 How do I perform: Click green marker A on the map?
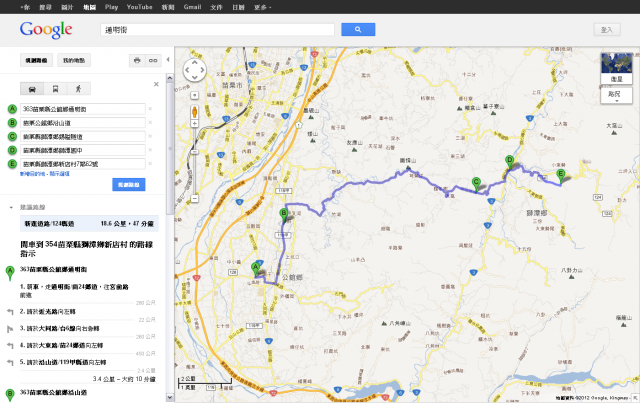coord(256,269)
